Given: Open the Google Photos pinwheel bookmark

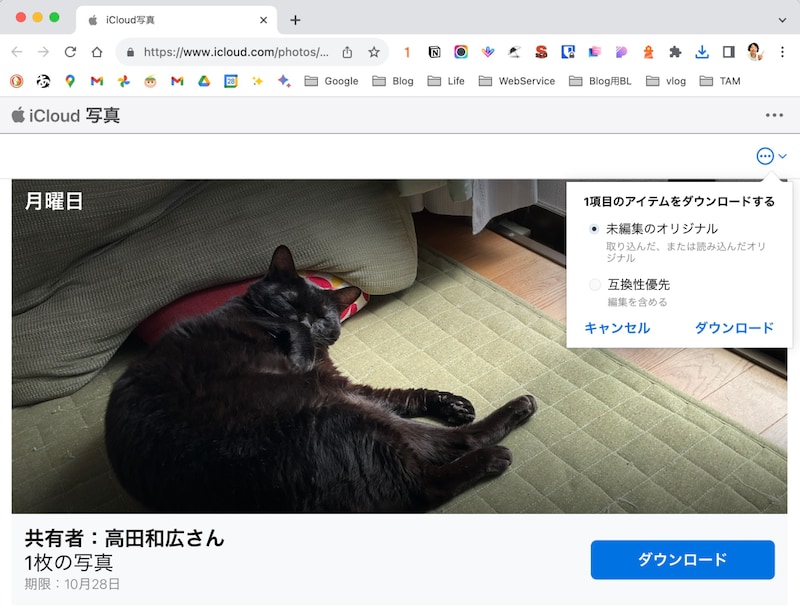Looking at the screenshot, I should click(x=123, y=81).
